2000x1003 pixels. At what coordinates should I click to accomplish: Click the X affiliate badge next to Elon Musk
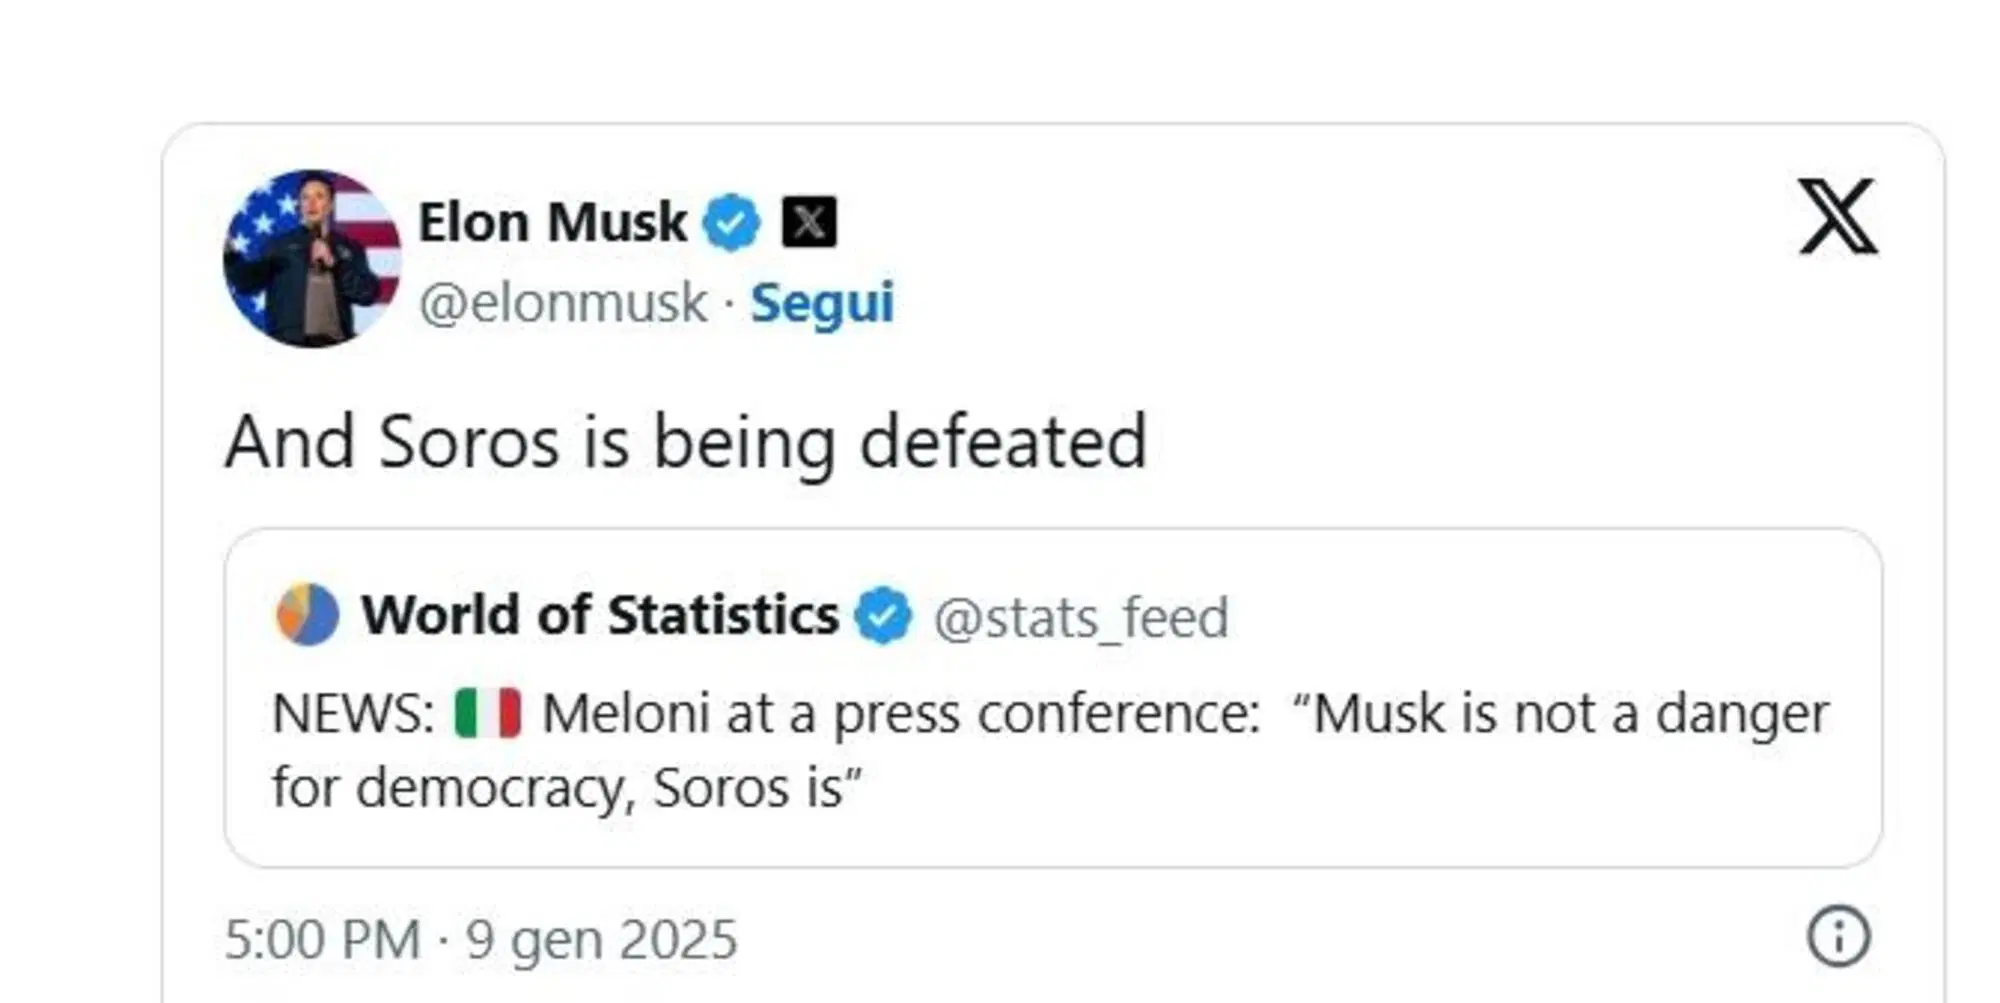click(x=810, y=222)
